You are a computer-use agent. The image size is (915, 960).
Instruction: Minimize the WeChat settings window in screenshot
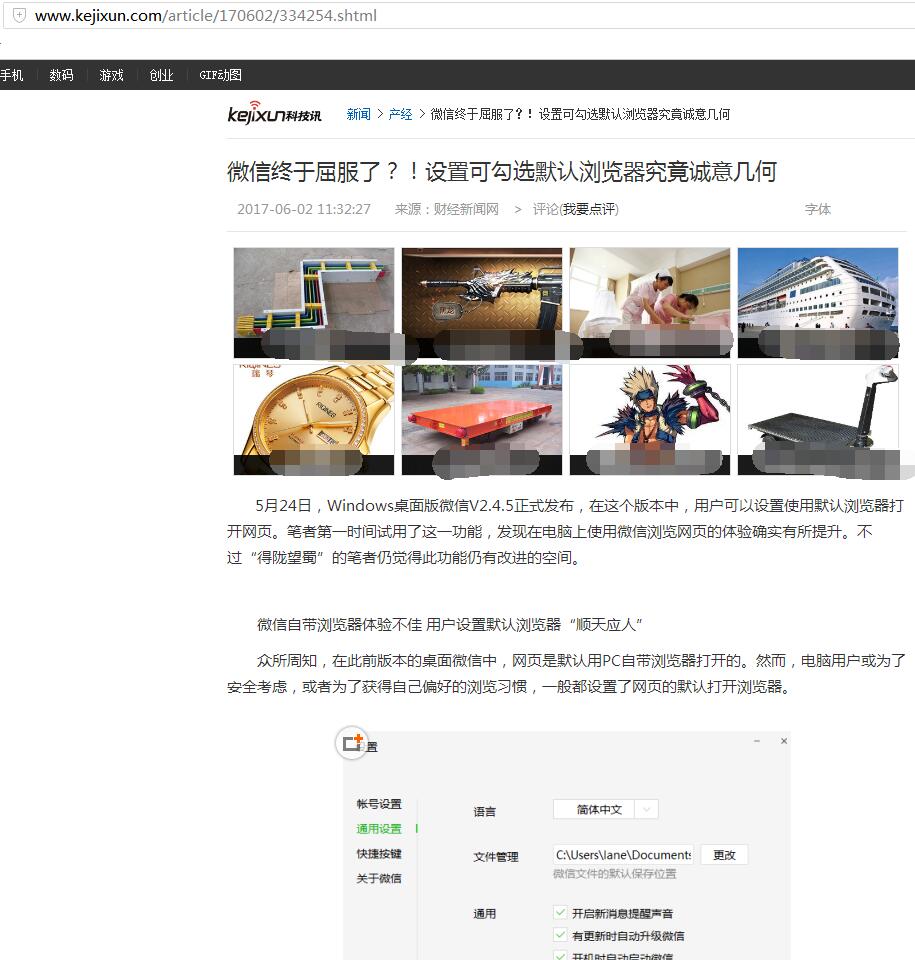757,741
